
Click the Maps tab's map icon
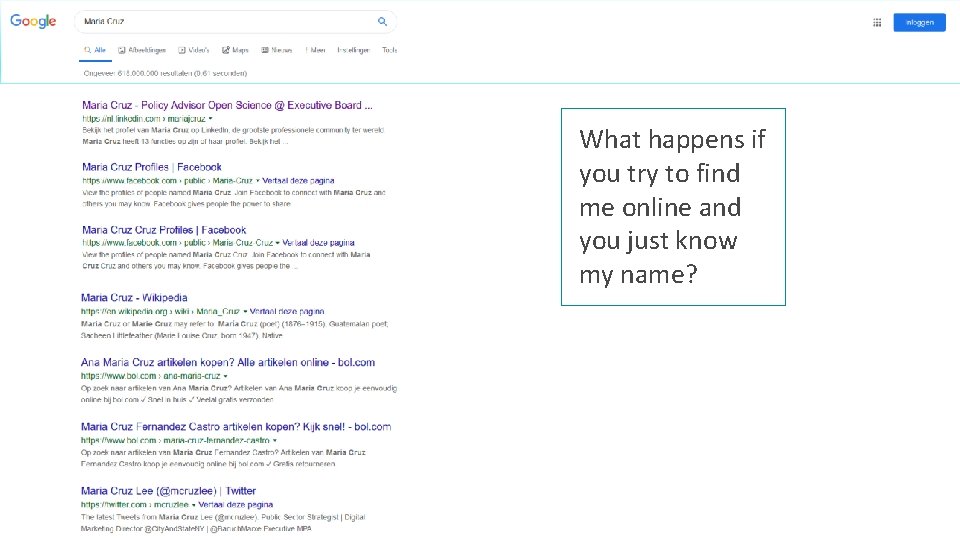[x=226, y=50]
